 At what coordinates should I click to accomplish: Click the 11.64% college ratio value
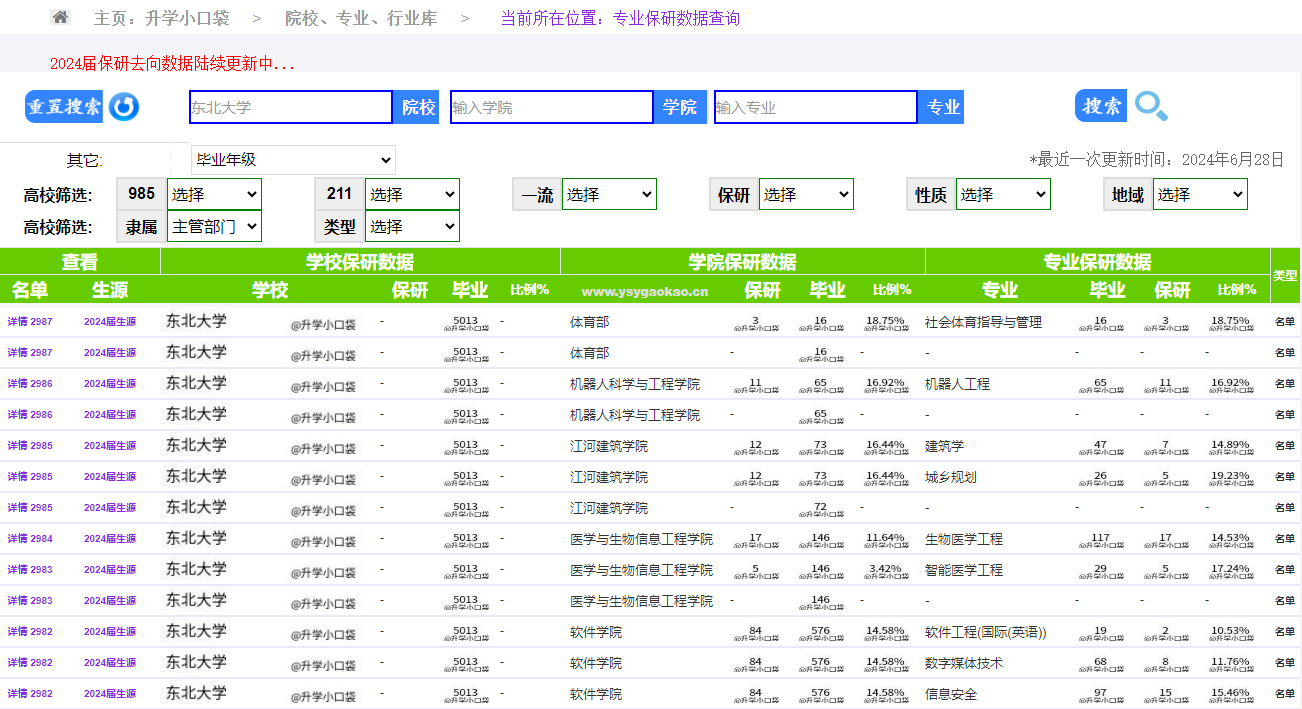(x=885, y=538)
